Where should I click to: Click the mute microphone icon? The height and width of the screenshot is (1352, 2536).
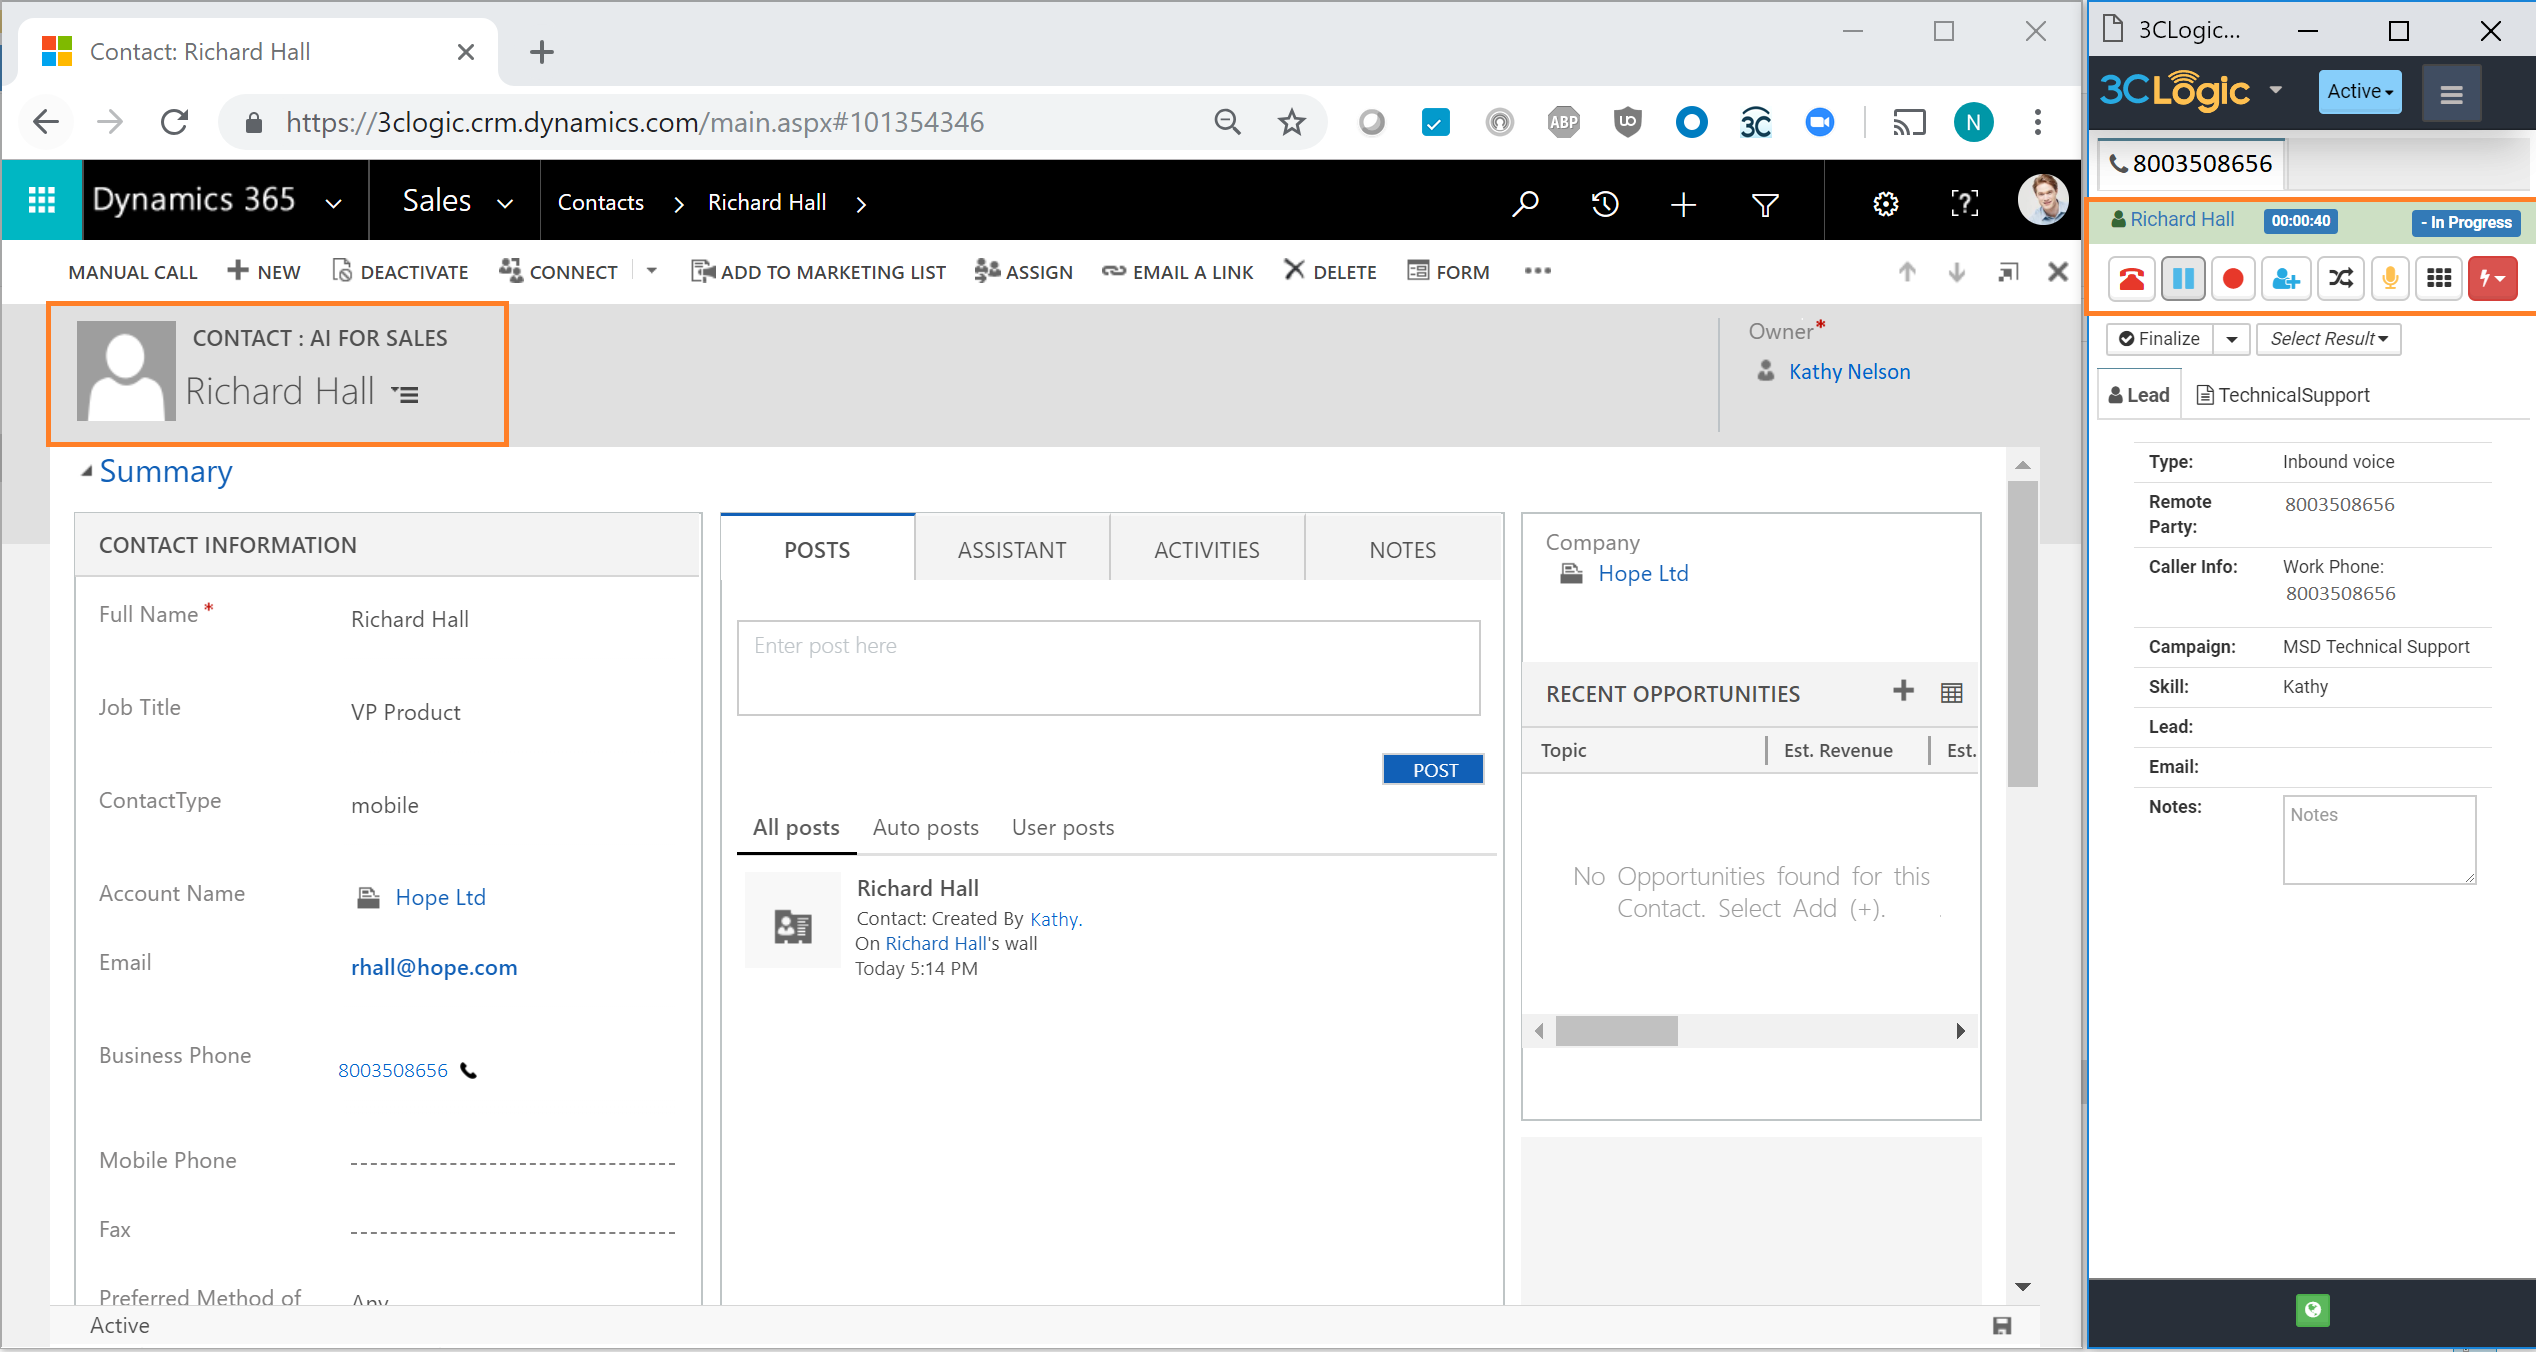tap(2385, 275)
